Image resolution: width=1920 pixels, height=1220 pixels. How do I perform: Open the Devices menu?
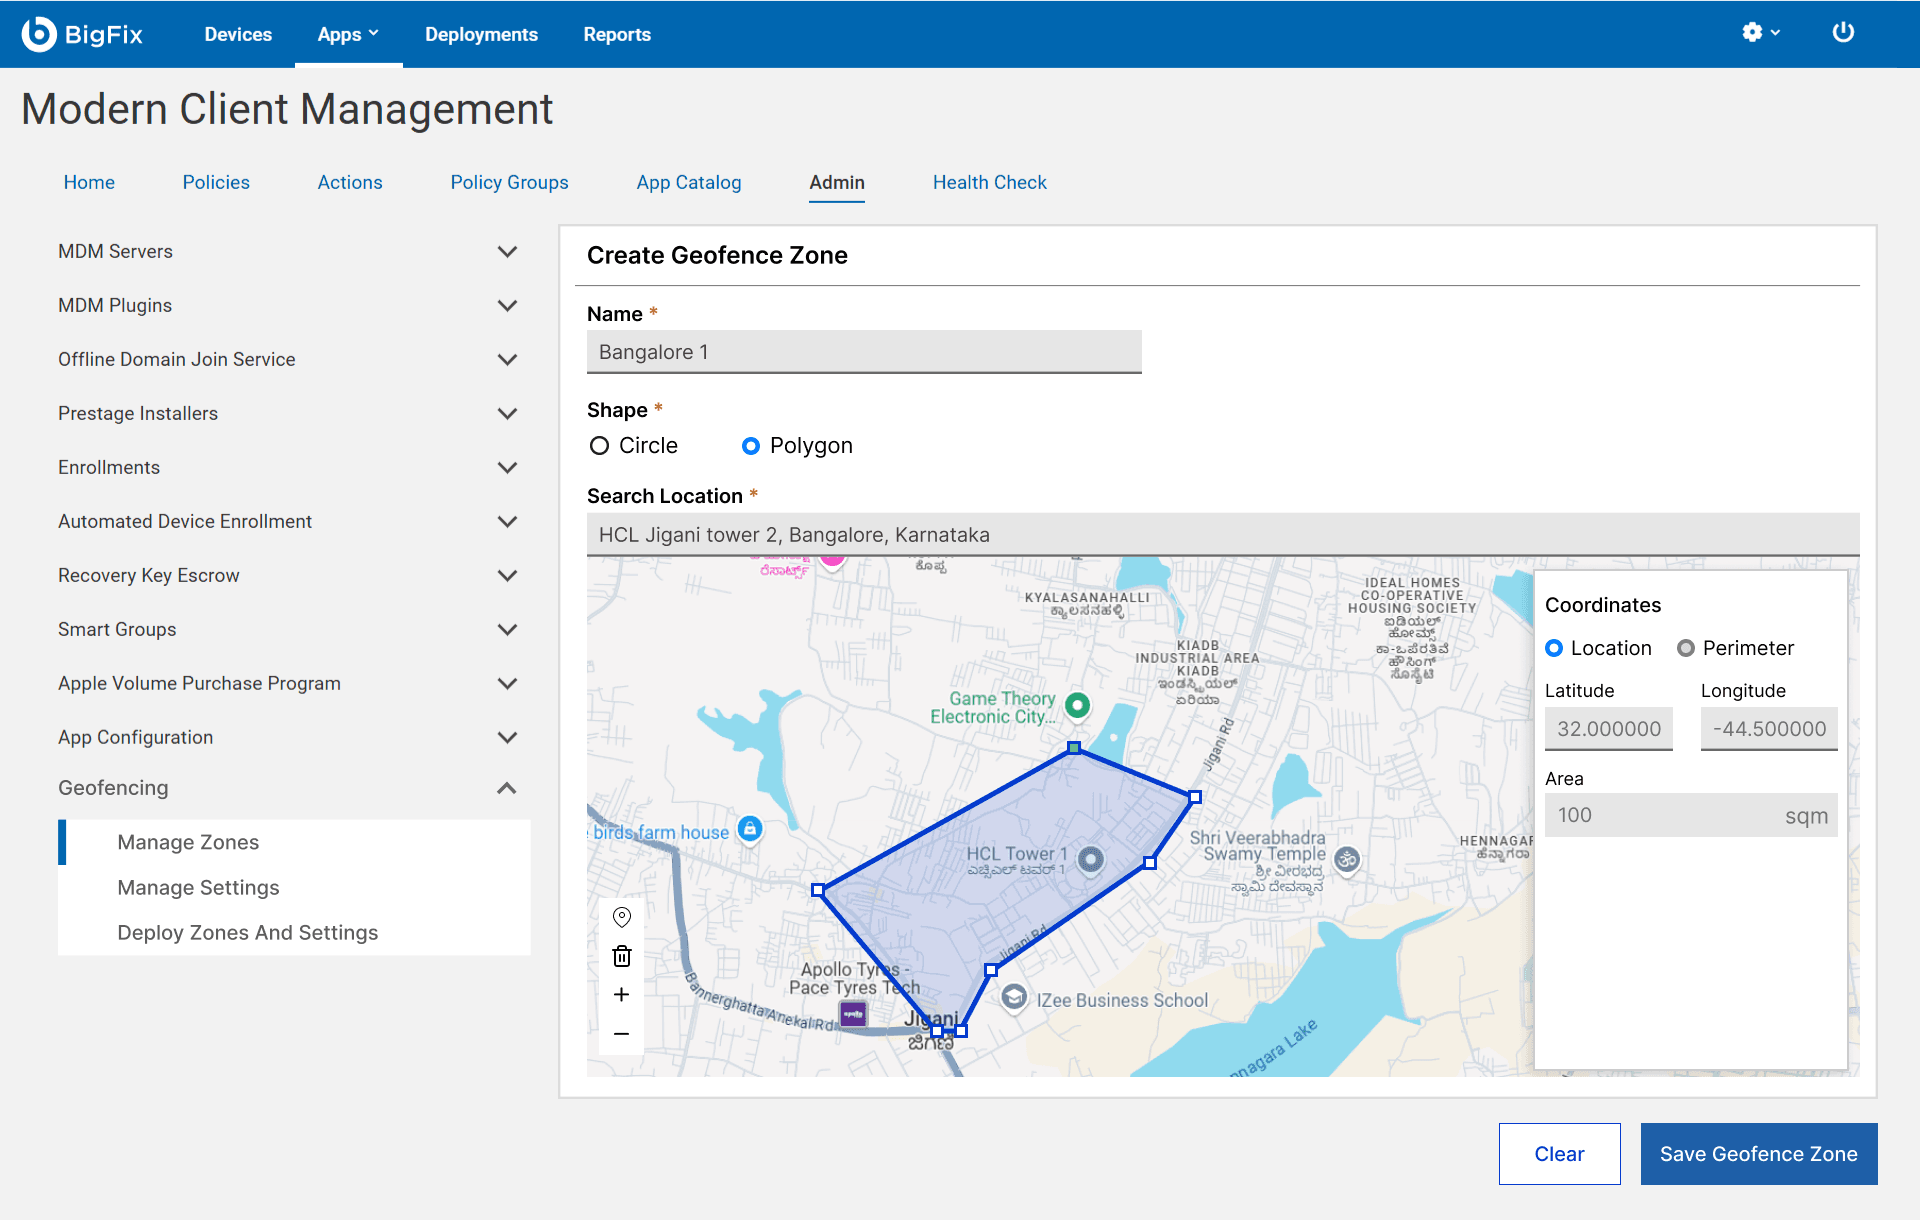[x=238, y=34]
